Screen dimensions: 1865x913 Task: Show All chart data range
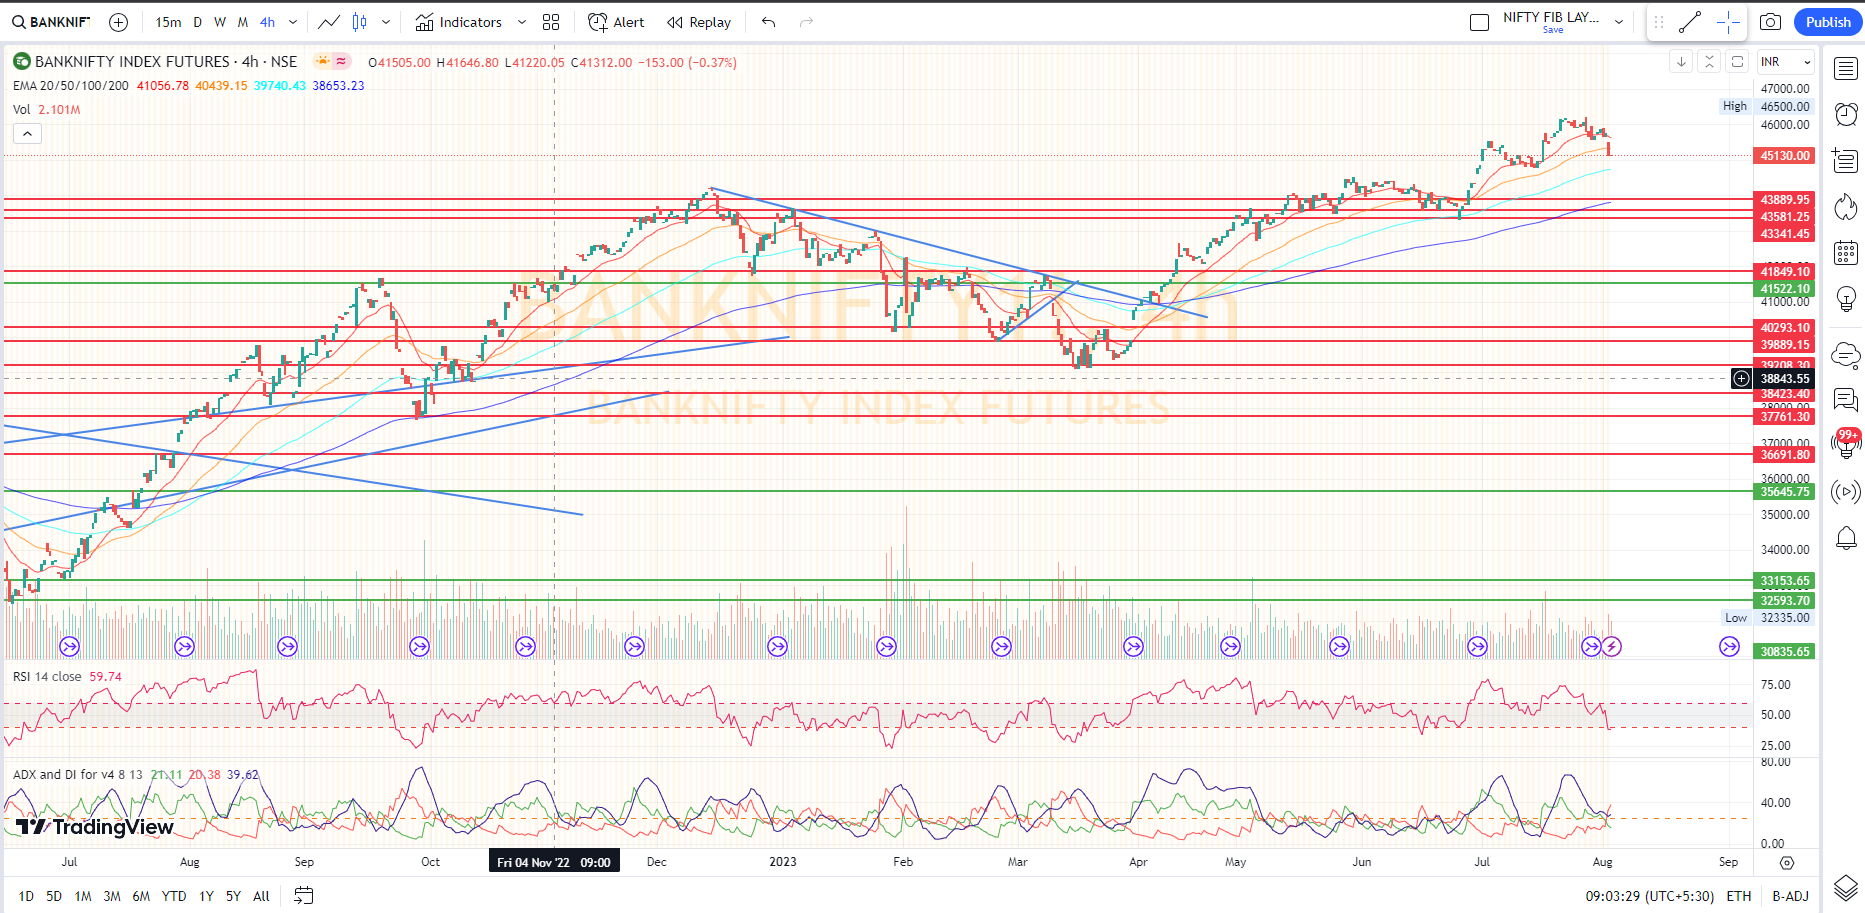[261, 896]
